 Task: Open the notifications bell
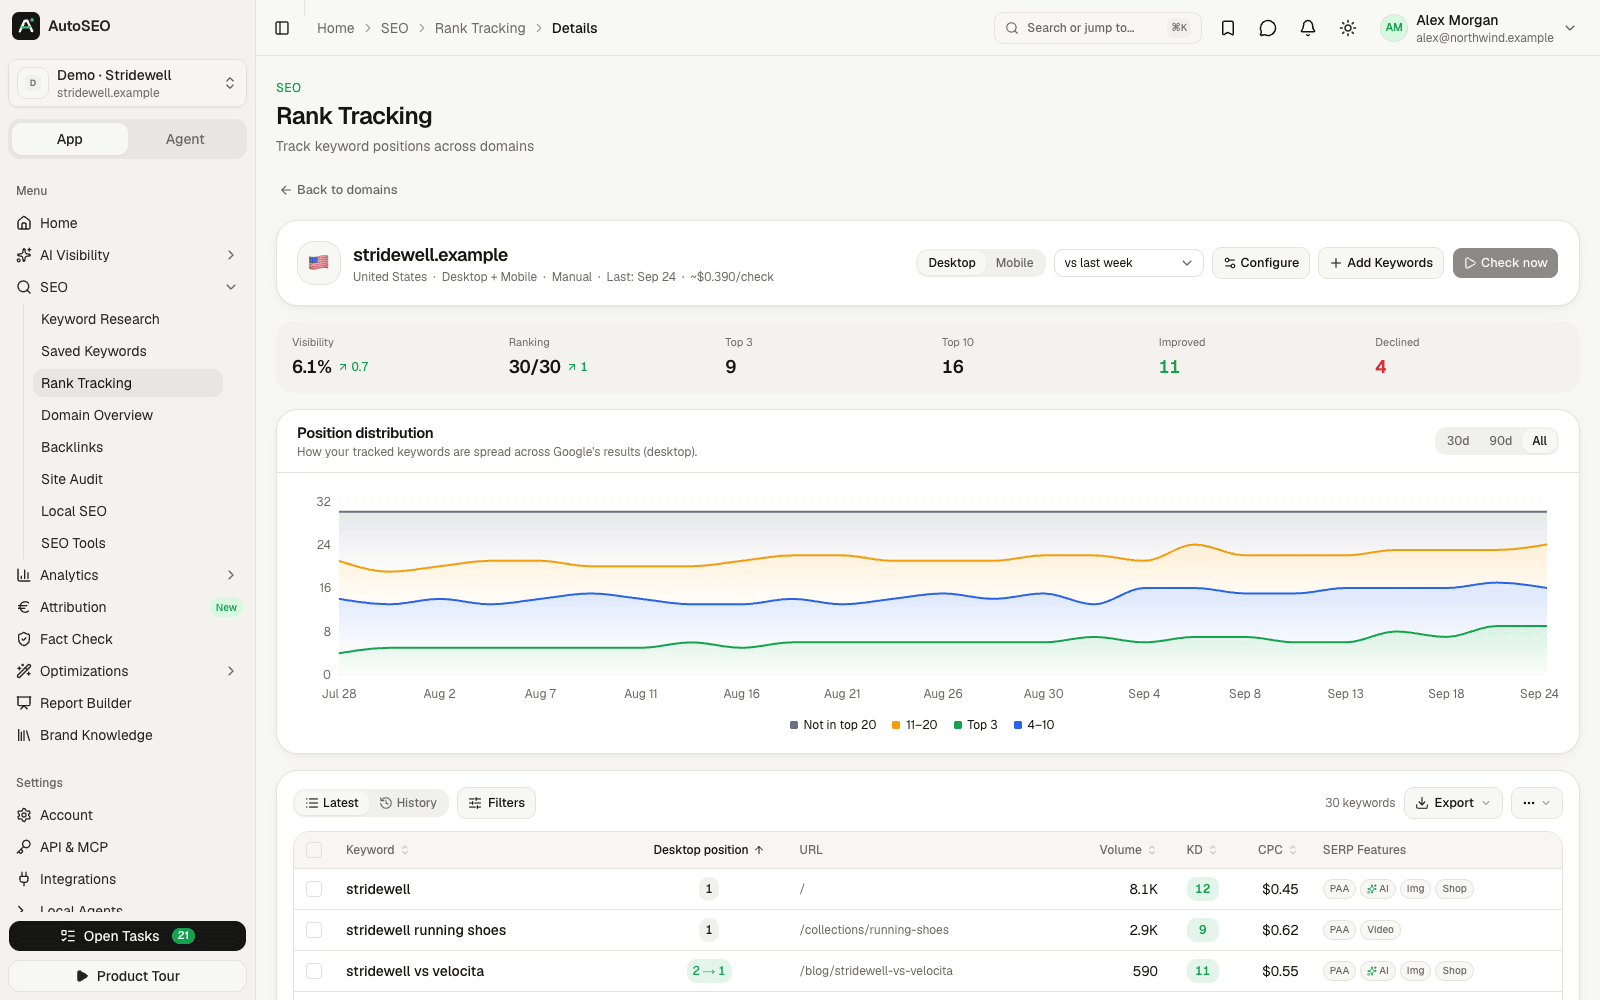pos(1308,28)
